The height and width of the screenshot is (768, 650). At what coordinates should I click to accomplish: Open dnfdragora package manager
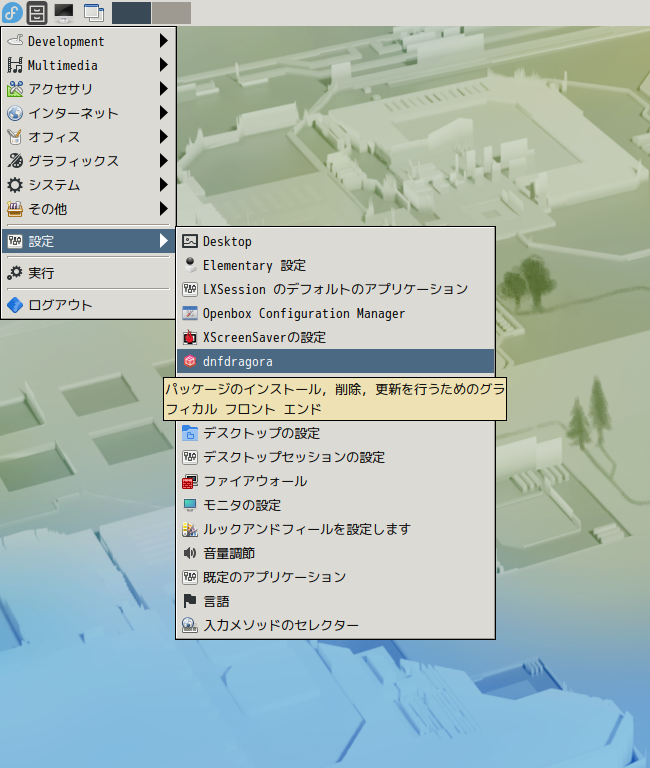point(336,361)
